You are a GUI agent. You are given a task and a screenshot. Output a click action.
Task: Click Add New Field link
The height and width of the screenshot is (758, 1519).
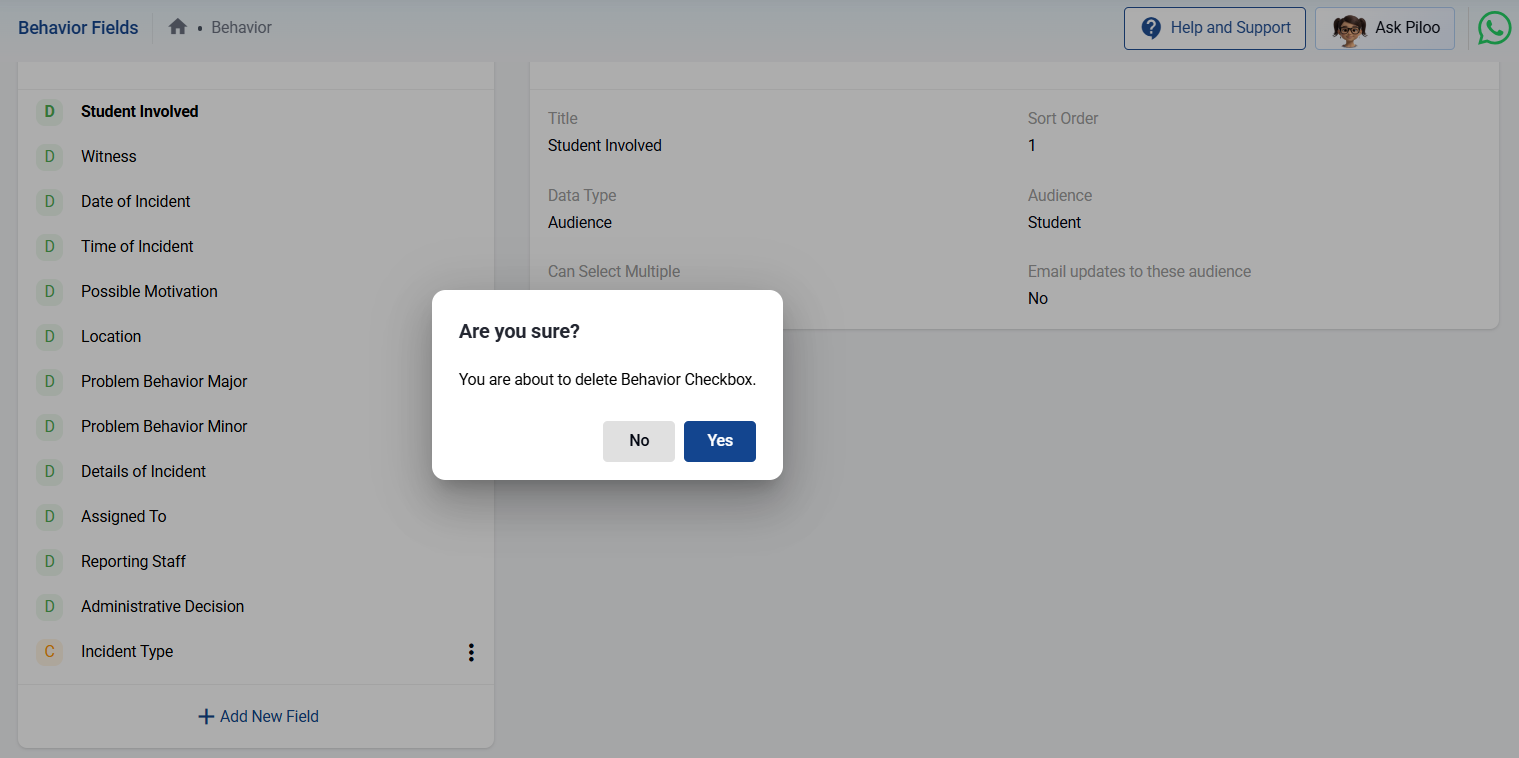point(268,716)
